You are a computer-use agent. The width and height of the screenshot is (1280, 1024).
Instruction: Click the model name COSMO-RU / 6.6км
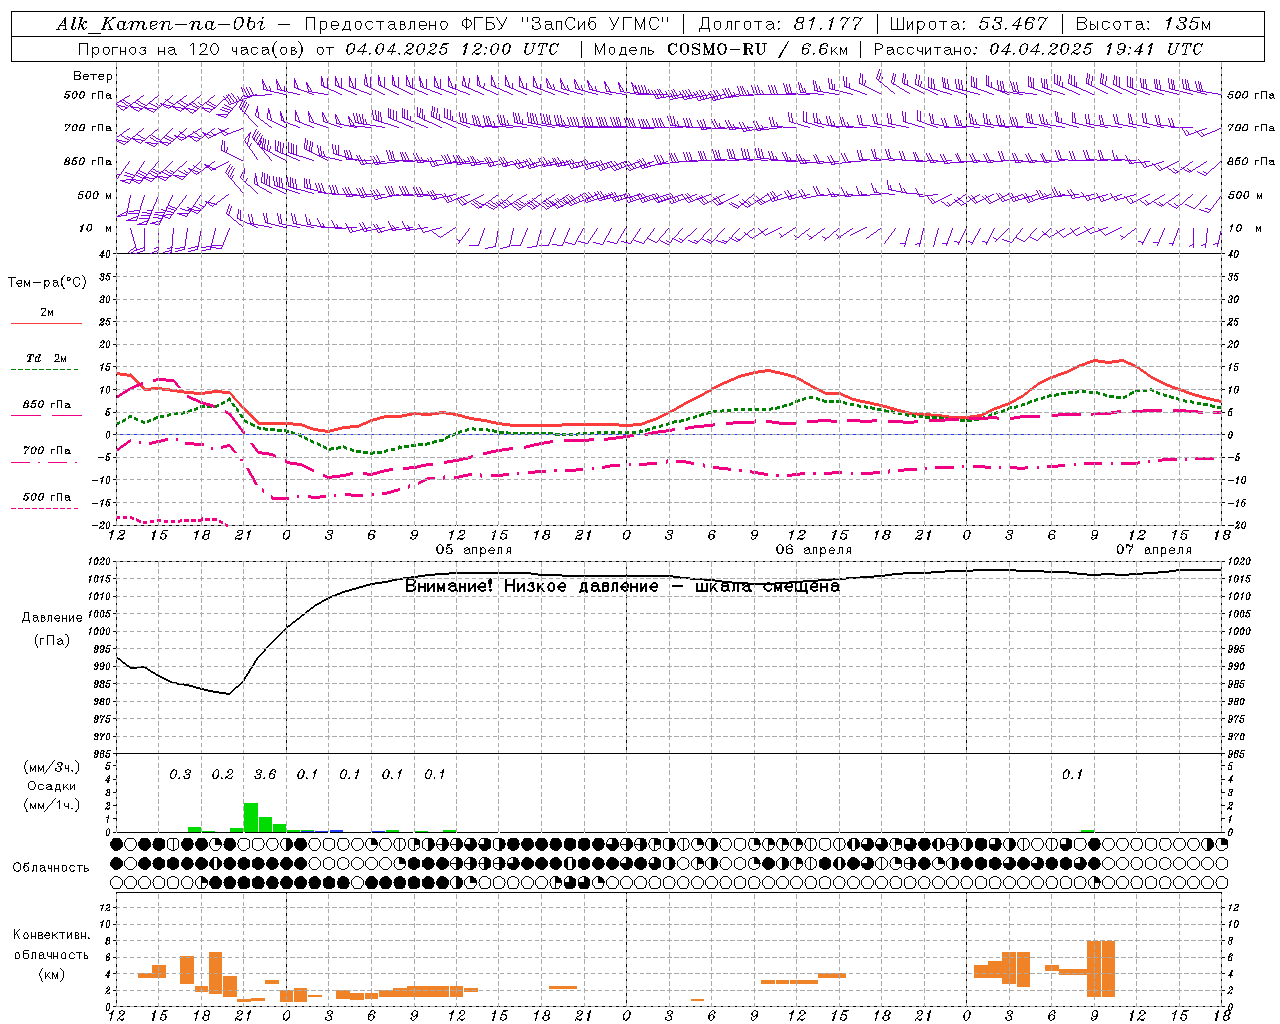pyautogui.click(x=757, y=49)
